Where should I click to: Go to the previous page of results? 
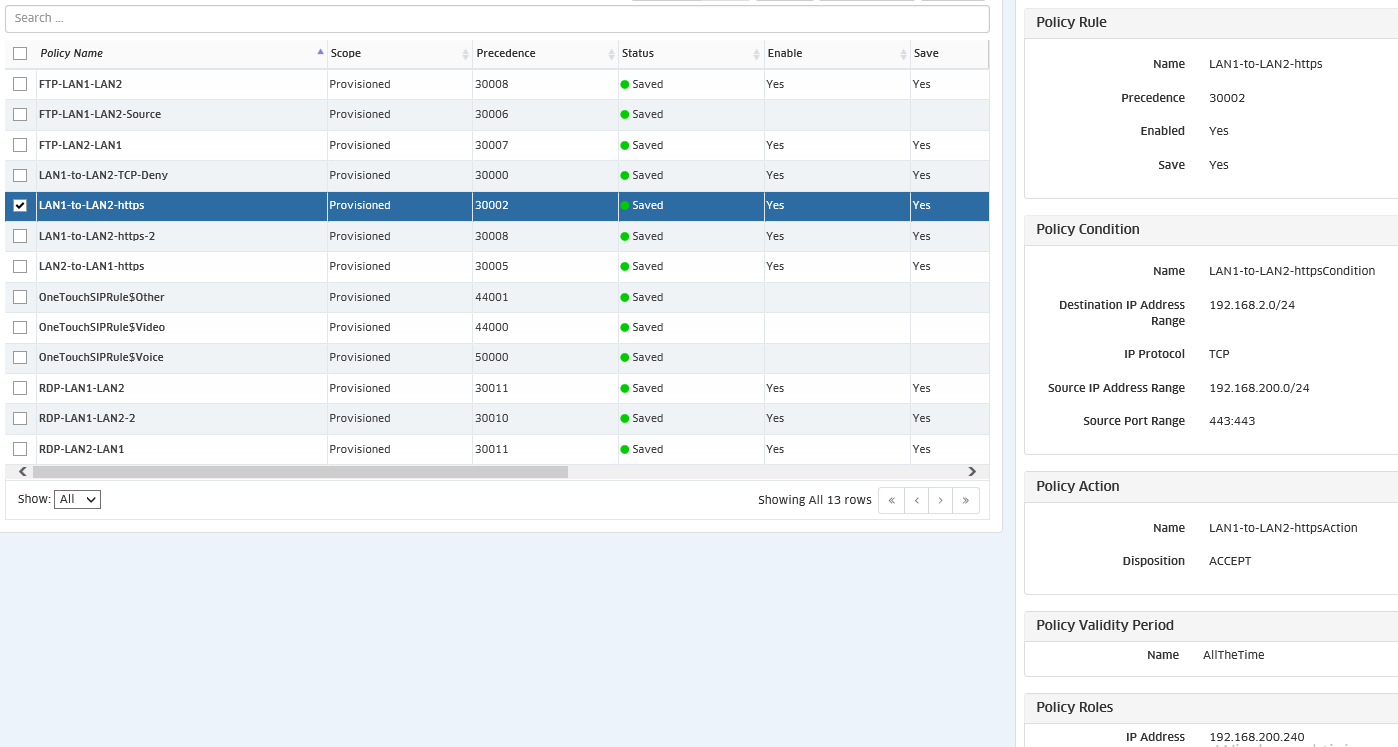(916, 500)
